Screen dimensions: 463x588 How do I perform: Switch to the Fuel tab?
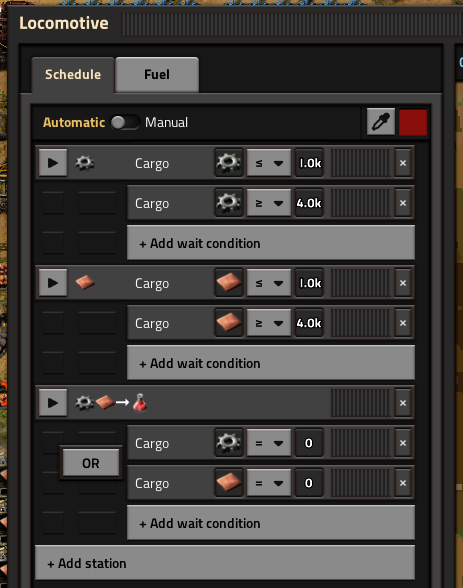pyautogui.click(x=157, y=74)
